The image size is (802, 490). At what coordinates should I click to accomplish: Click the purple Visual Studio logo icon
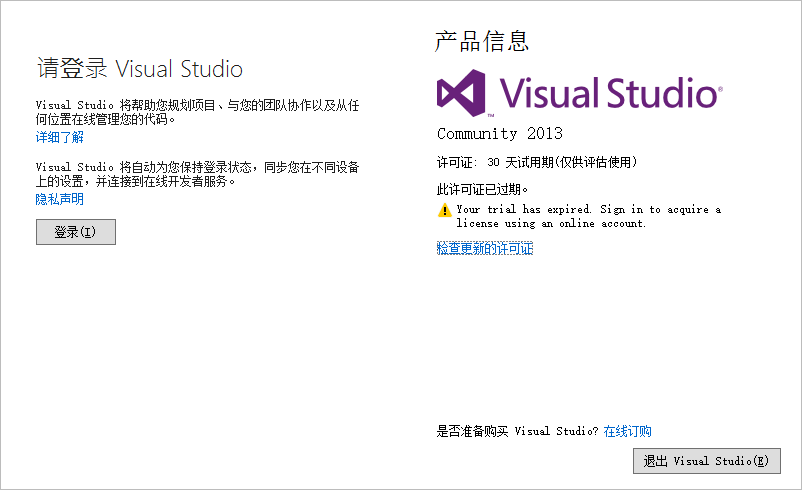[x=461, y=93]
